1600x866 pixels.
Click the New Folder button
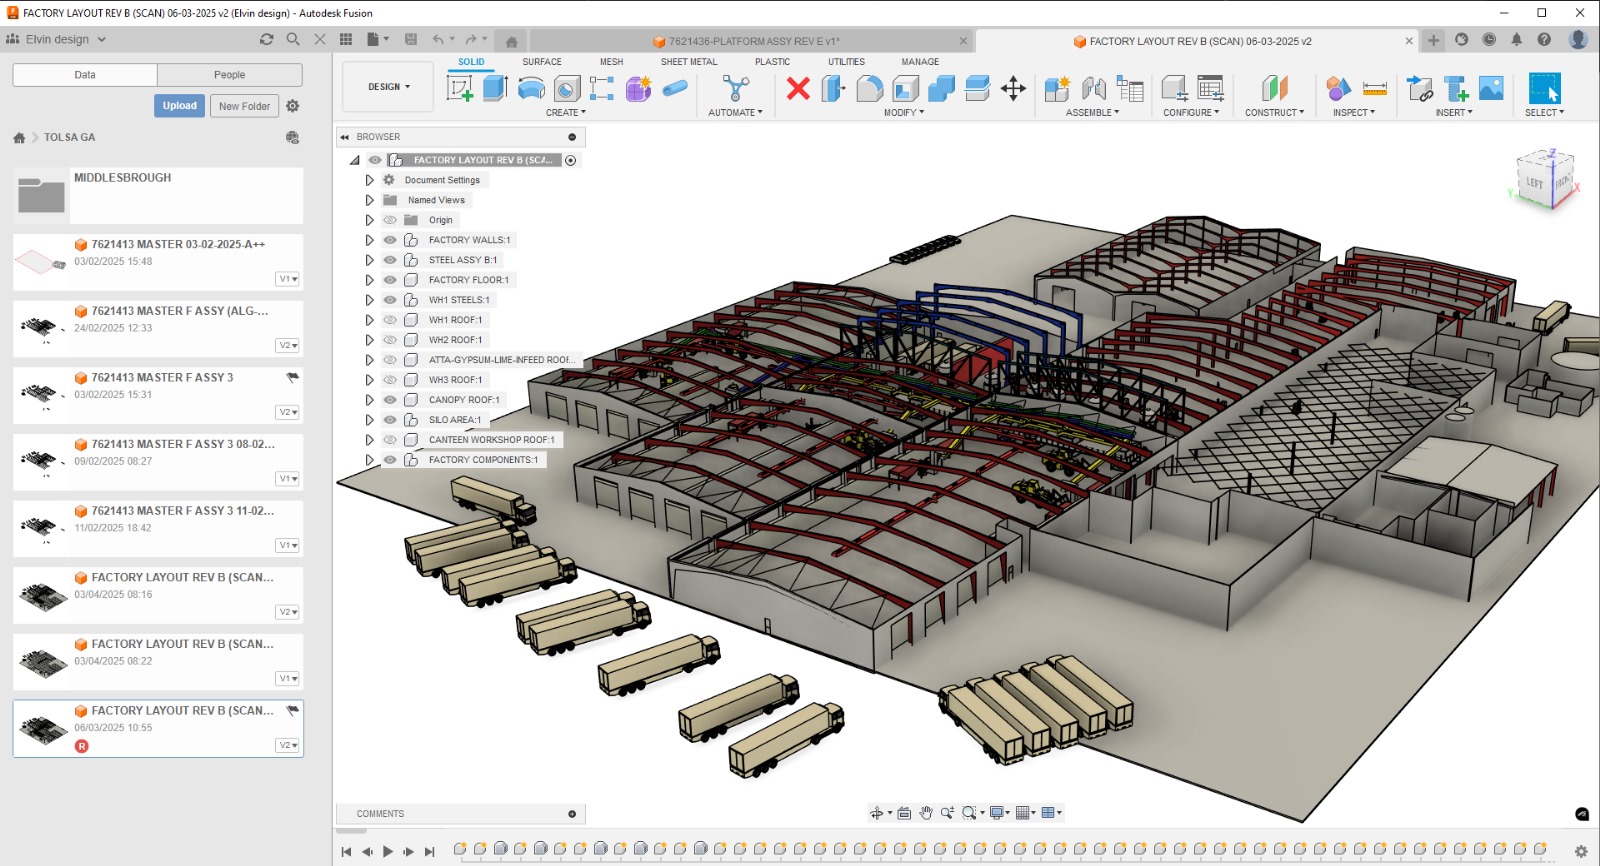point(244,106)
